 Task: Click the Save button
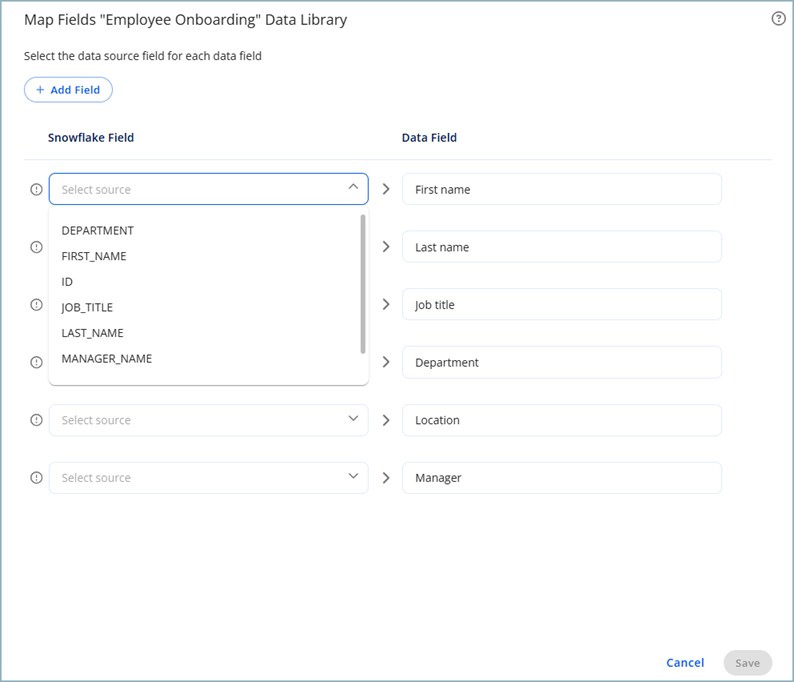pyautogui.click(x=747, y=663)
